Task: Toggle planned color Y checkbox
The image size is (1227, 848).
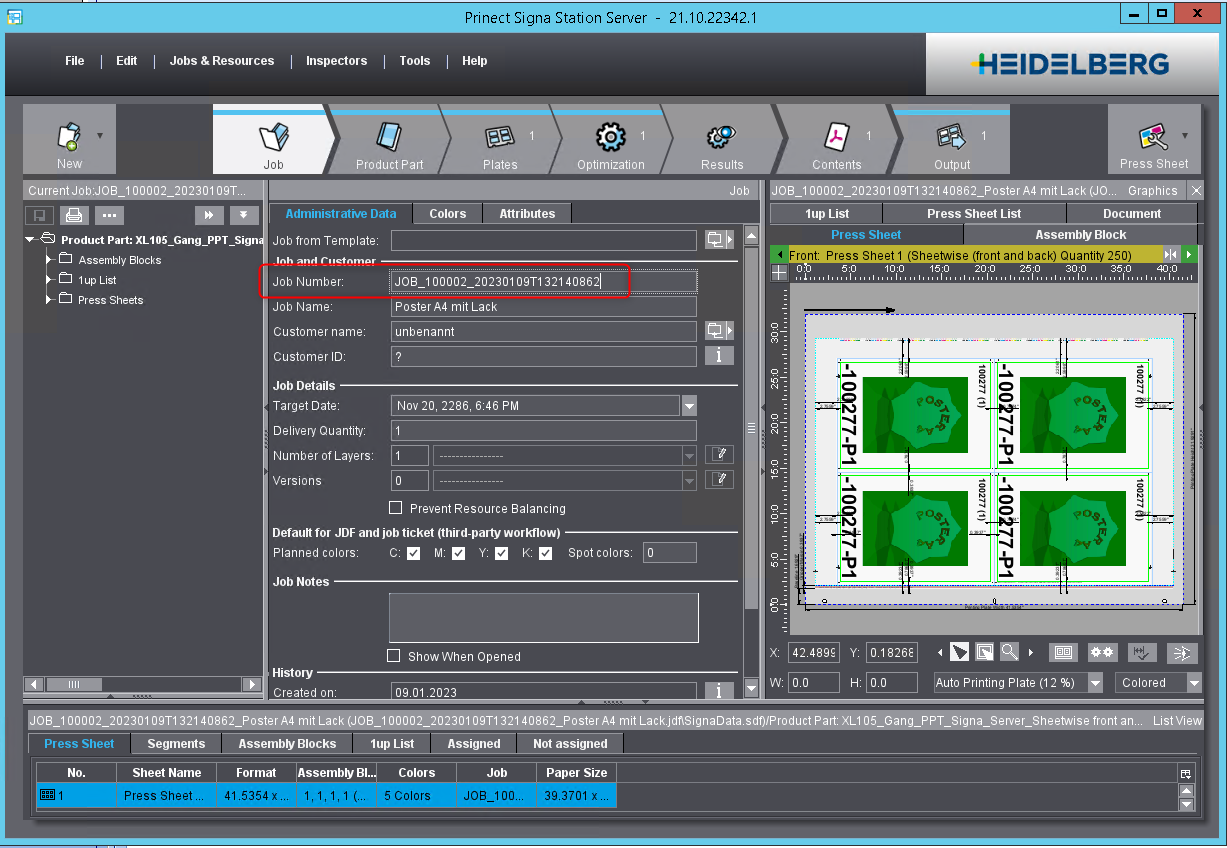Action: pyautogui.click(x=501, y=553)
